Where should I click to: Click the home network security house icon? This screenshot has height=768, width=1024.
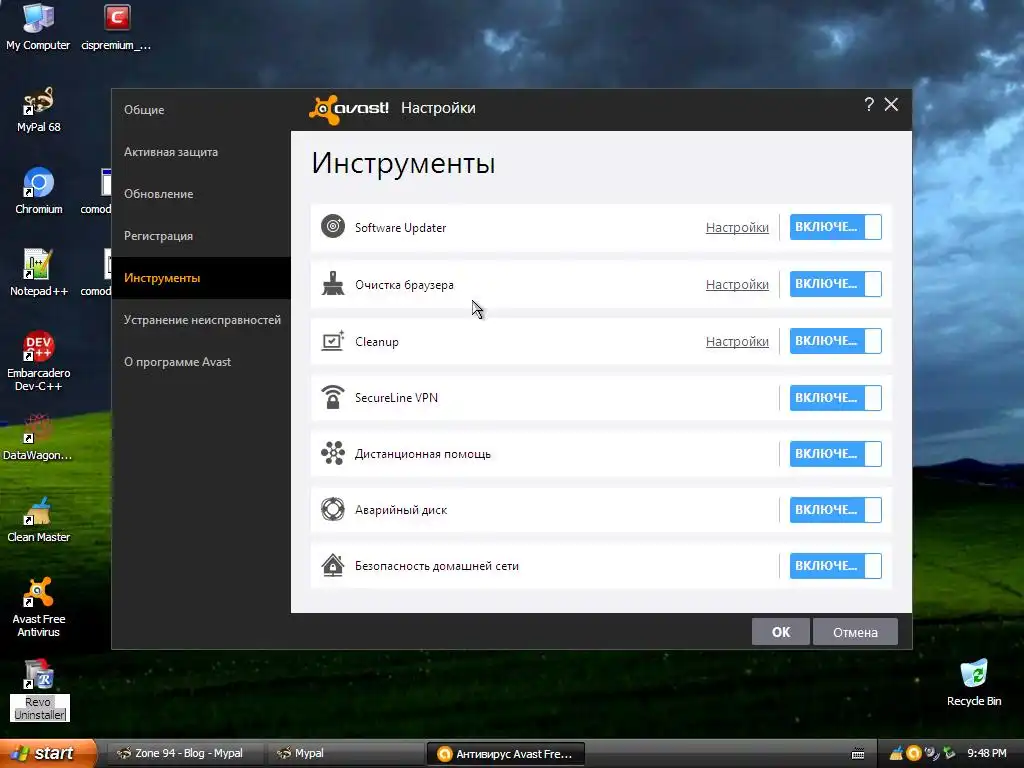pos(332,566)
